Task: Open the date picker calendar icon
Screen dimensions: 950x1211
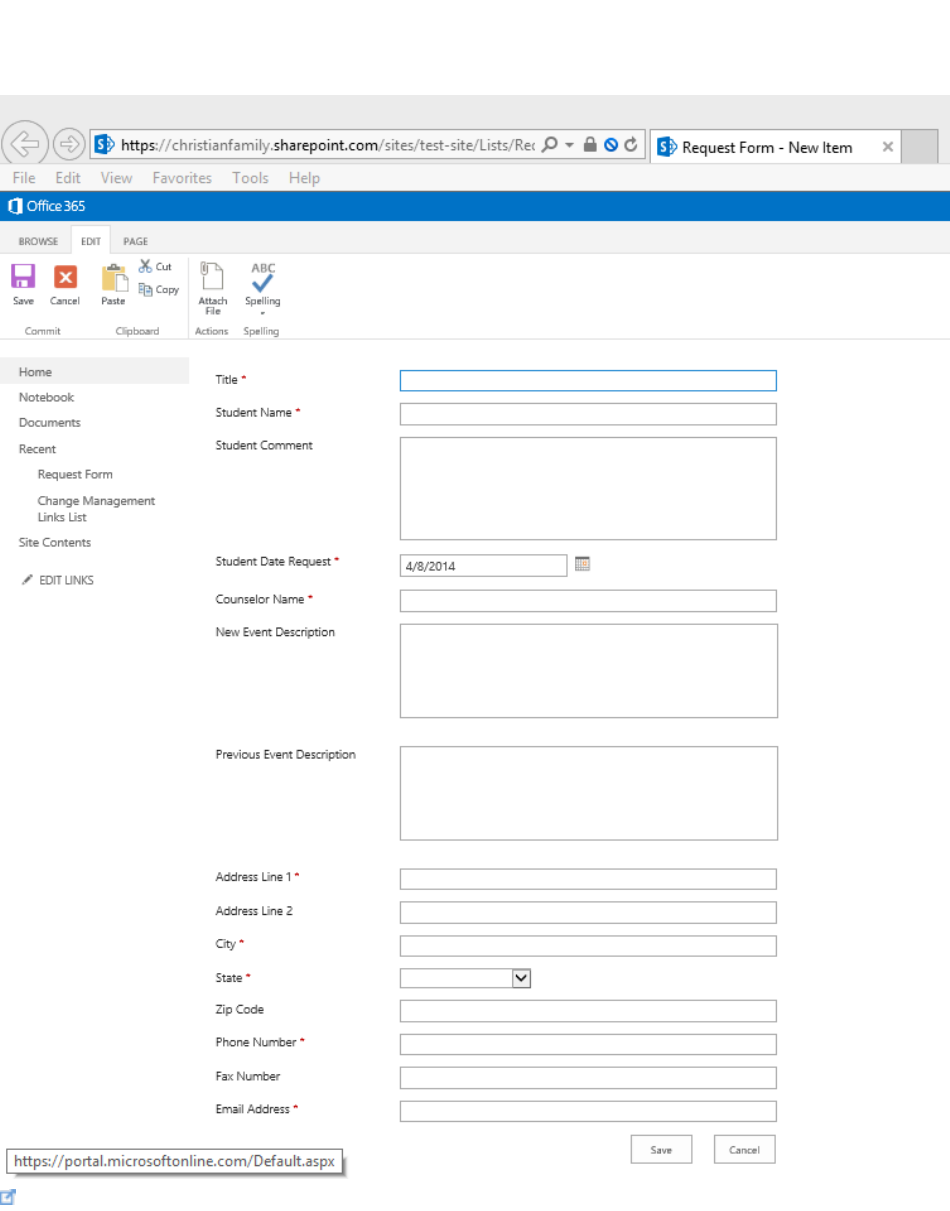Action: [x=583, y=565]
